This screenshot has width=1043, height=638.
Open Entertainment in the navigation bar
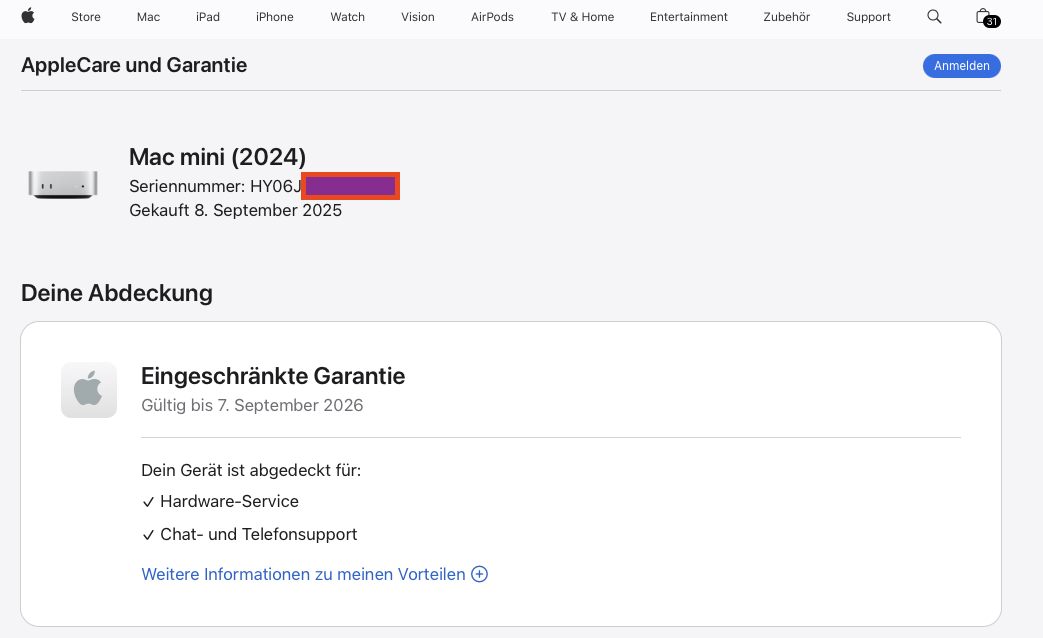point(688,17)
